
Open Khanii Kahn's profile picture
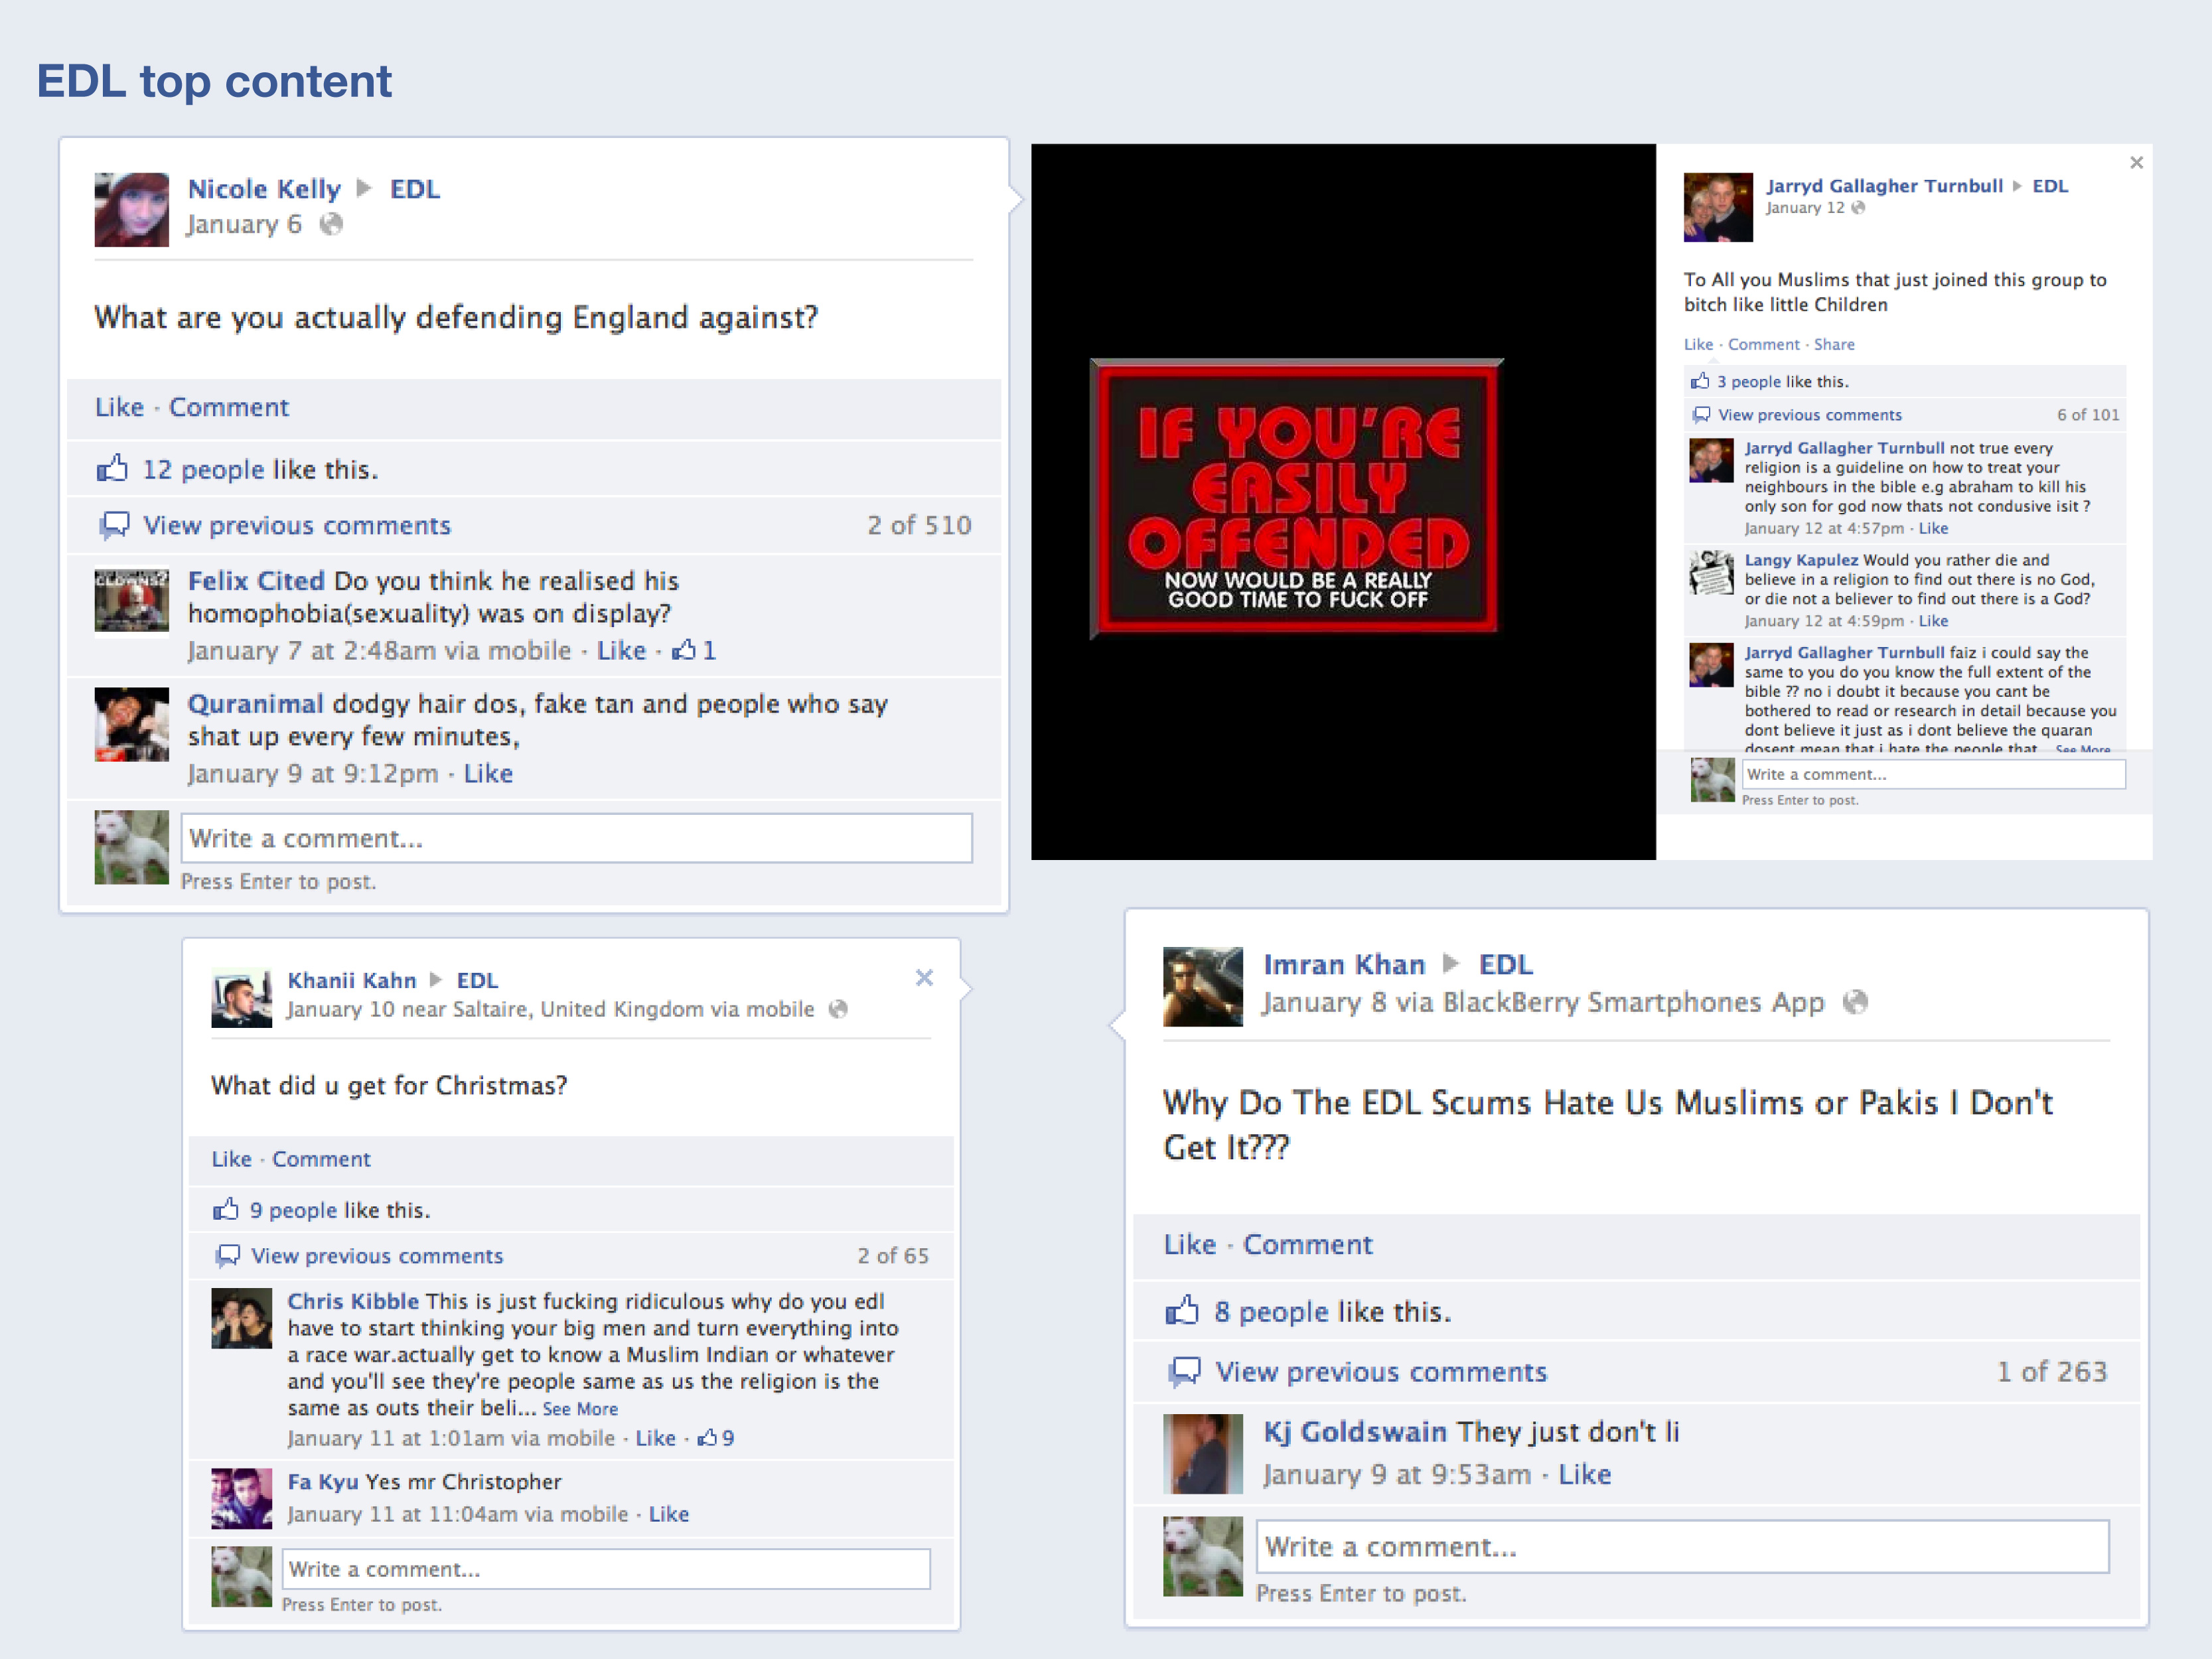[x=241, y=997]
